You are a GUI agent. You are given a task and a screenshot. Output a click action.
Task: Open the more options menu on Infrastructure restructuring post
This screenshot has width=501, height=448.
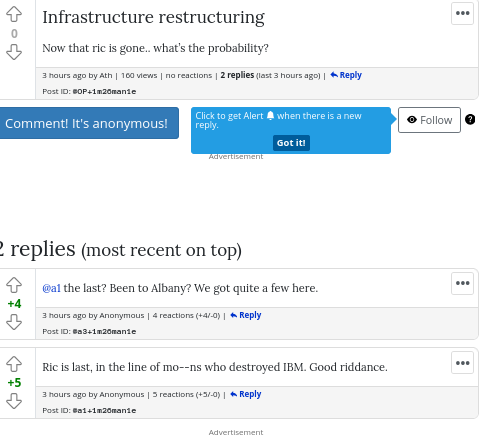462,13
